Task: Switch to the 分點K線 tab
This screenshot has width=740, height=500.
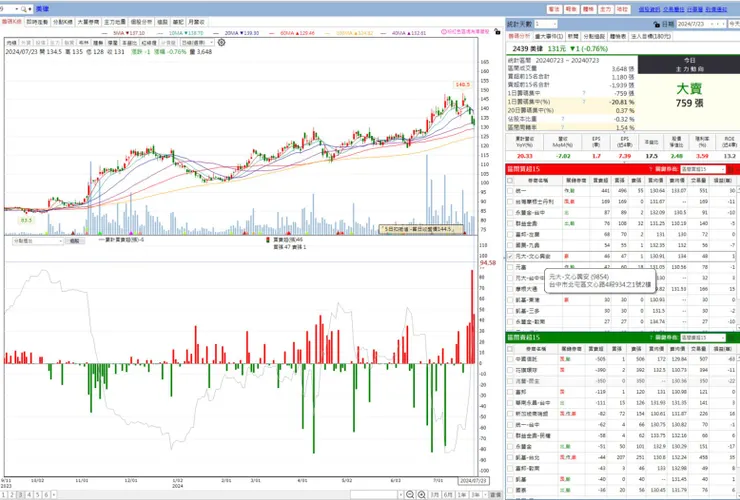Action: (x=63, y=22)
